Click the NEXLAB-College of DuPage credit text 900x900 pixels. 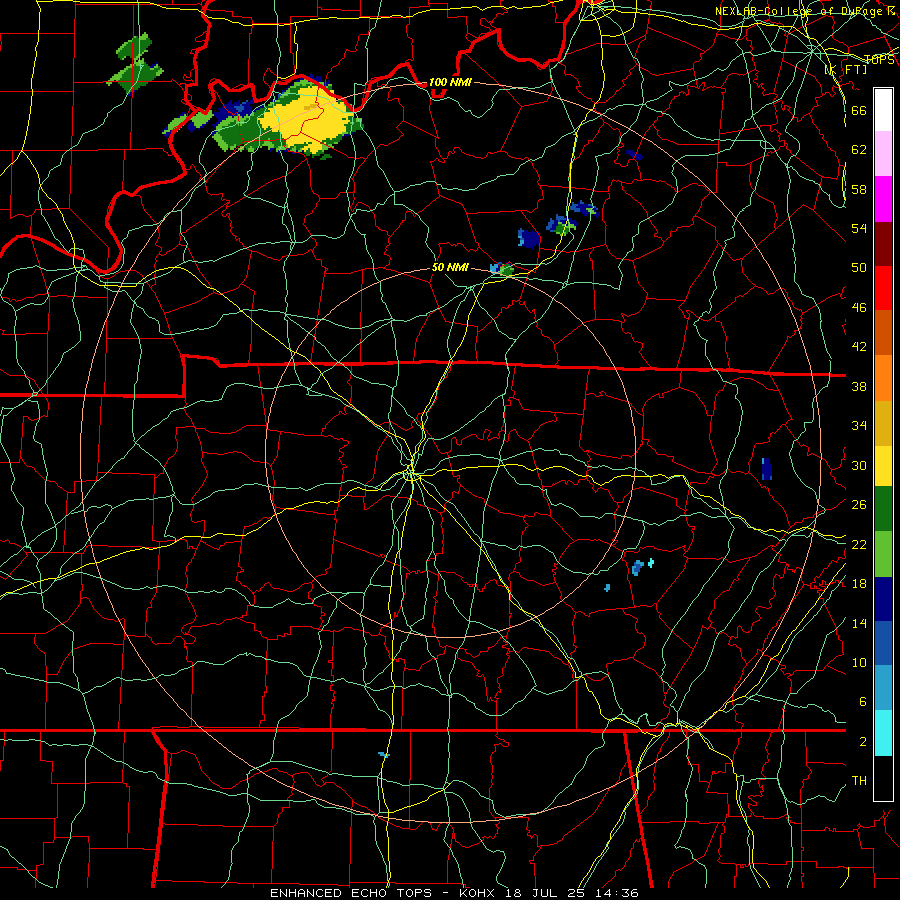[805, 11]
